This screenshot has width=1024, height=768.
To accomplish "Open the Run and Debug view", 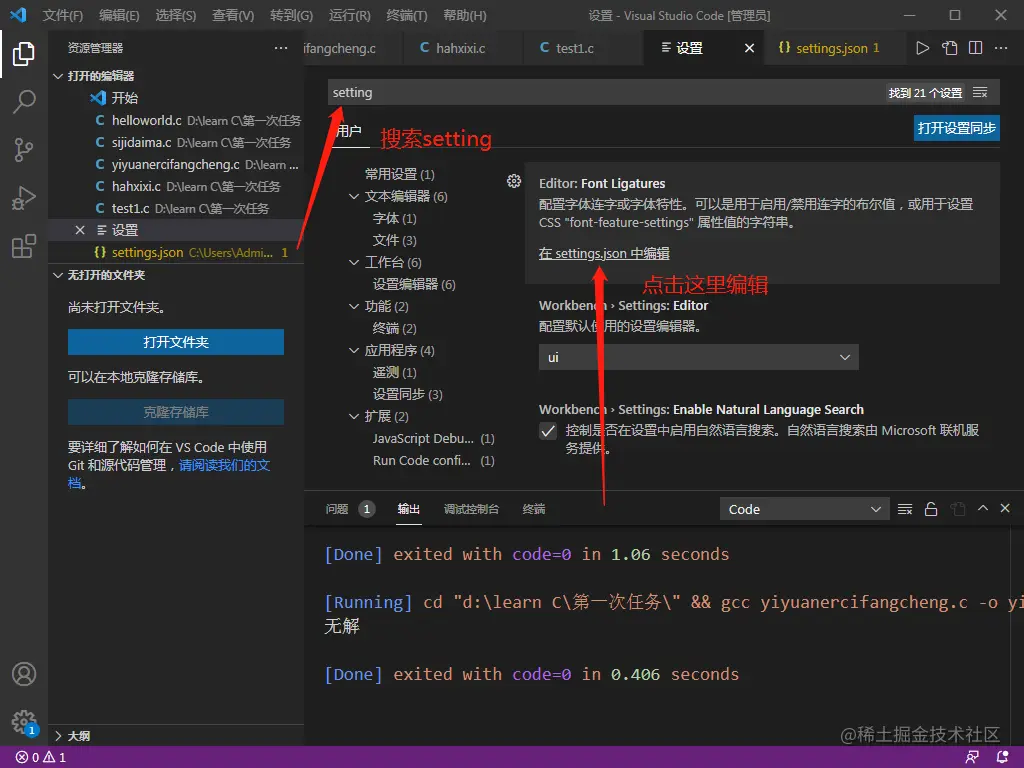I will pyautogui.click(x=24, y=198).
